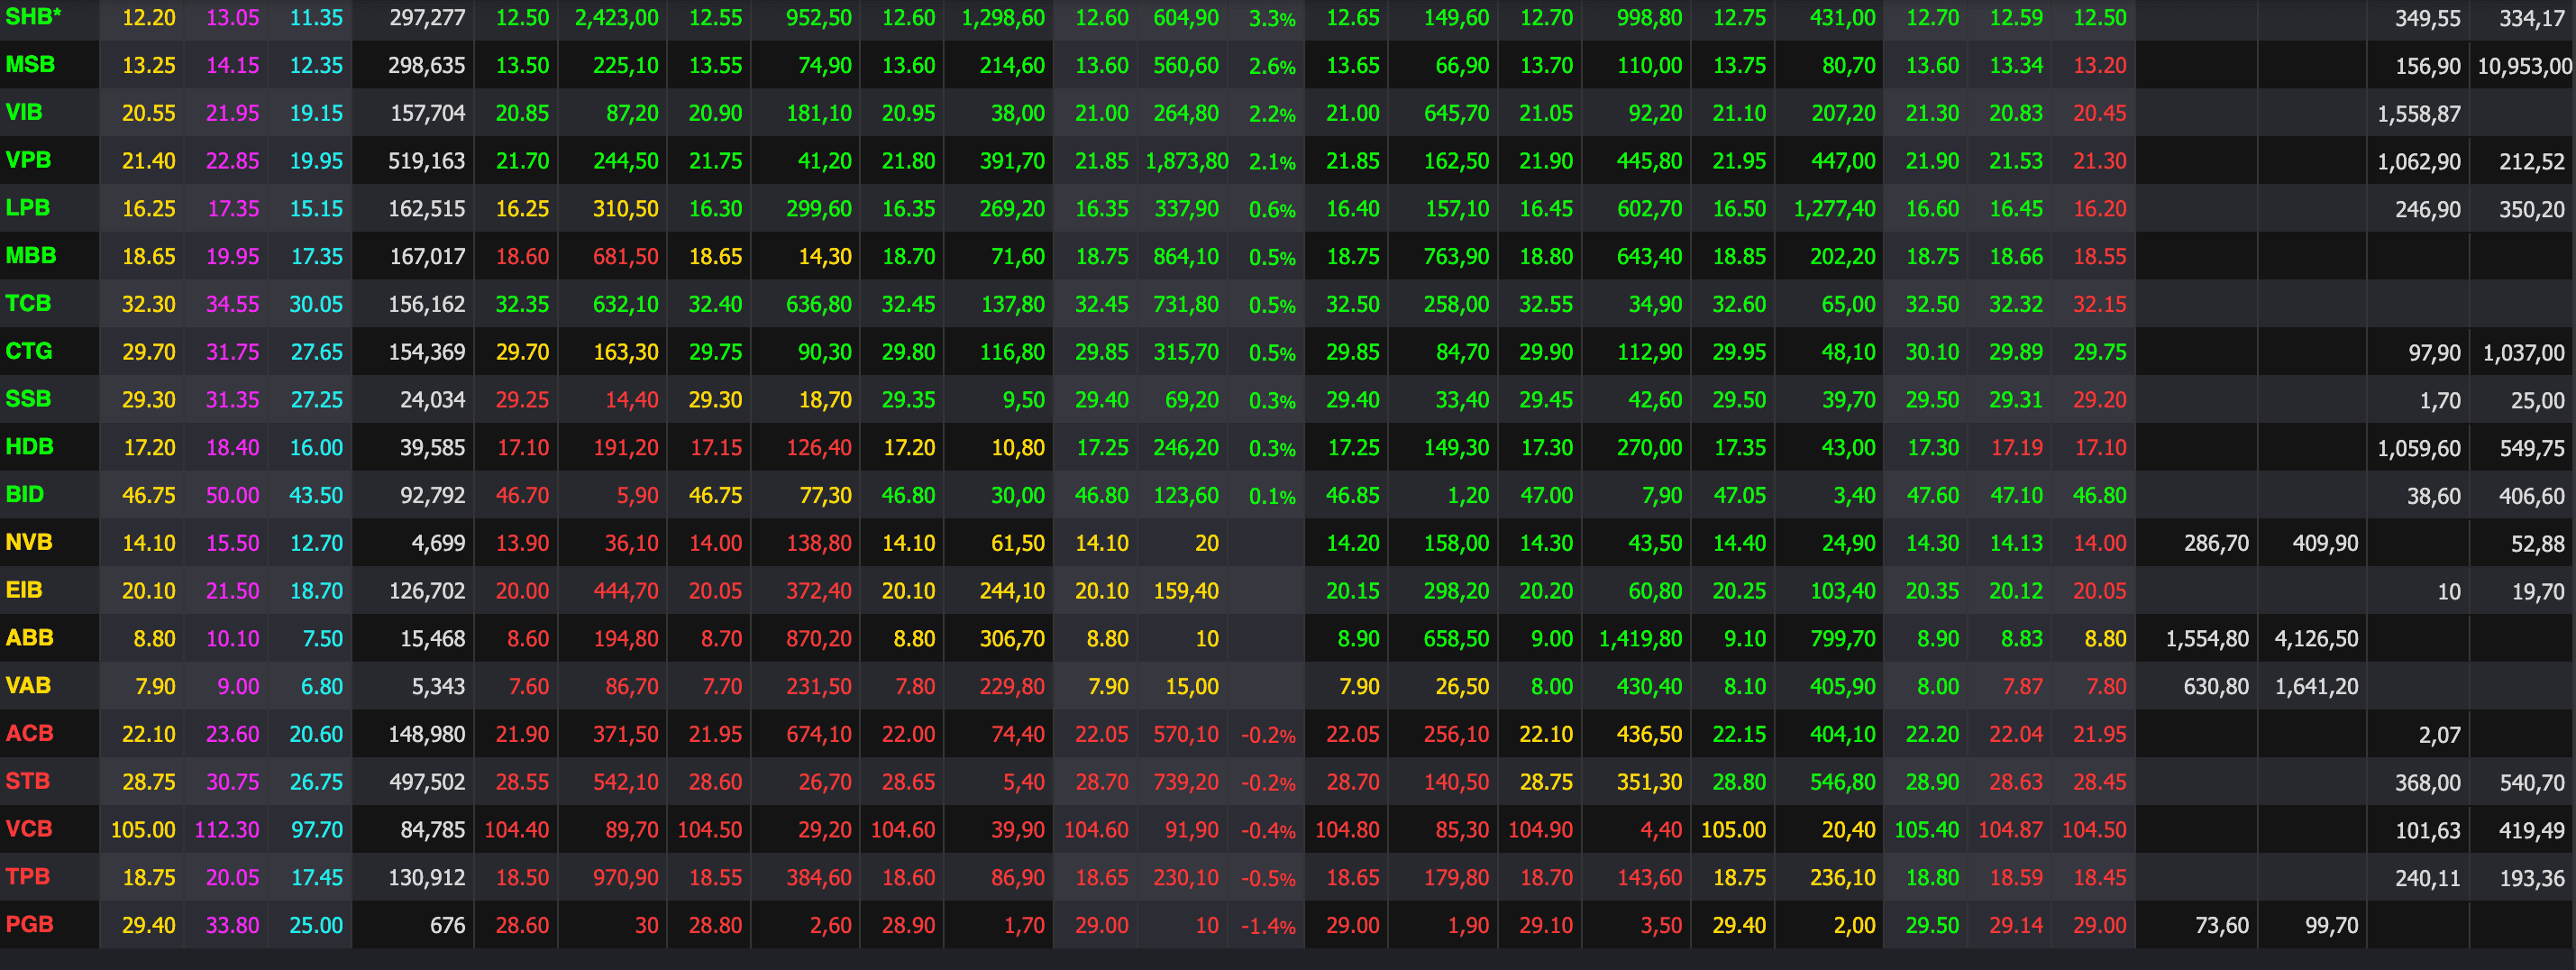Select ABB ask volume 1,419,80
Viewport: 2576px width, 970px height.
1641,639
